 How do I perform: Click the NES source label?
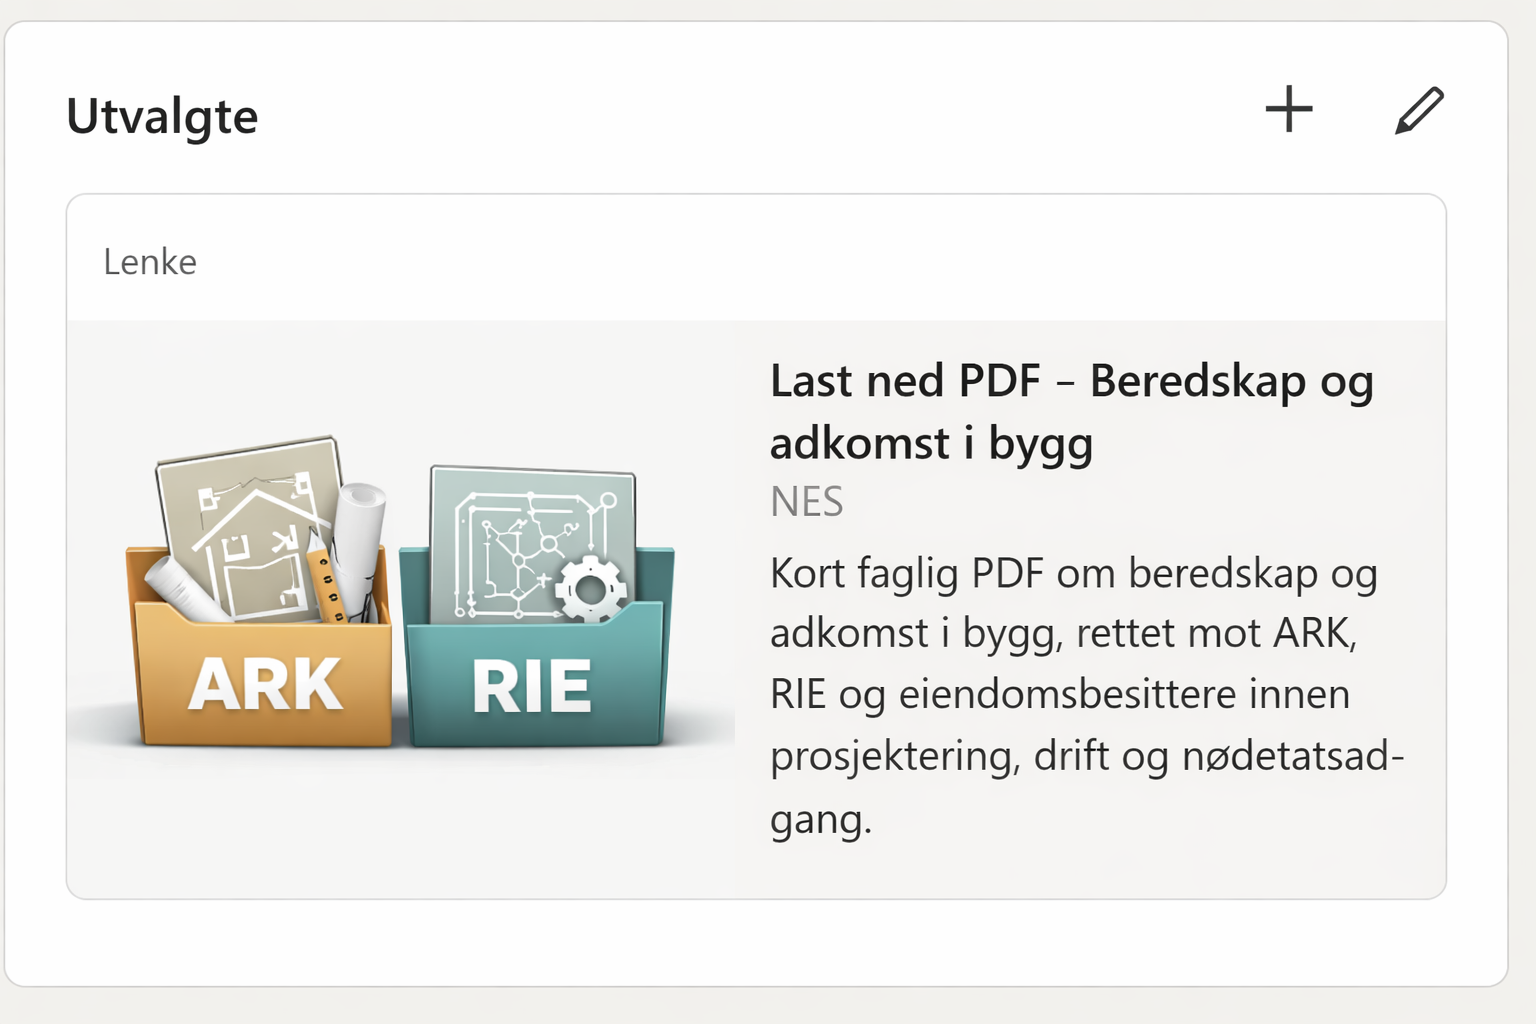click(806, 502)
